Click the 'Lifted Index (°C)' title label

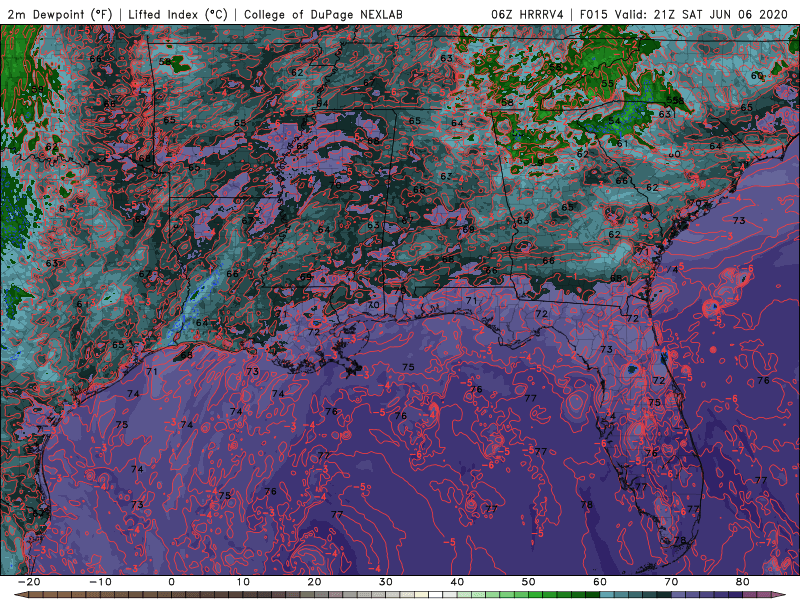[178, 14]
